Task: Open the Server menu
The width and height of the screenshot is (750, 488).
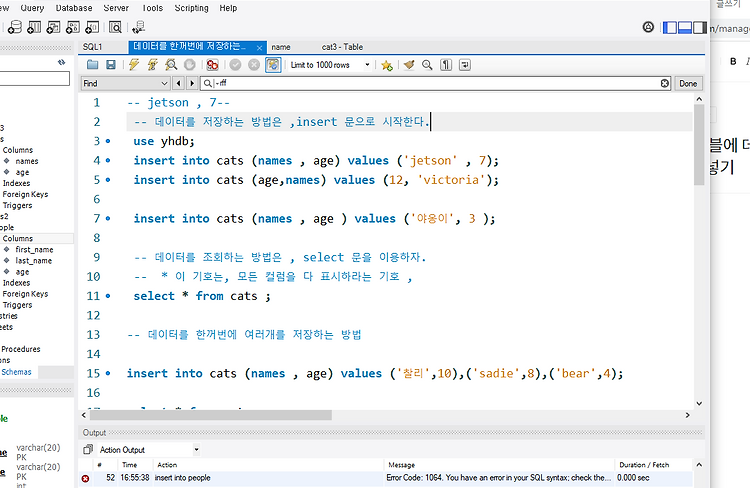Action: pos(116,8)
